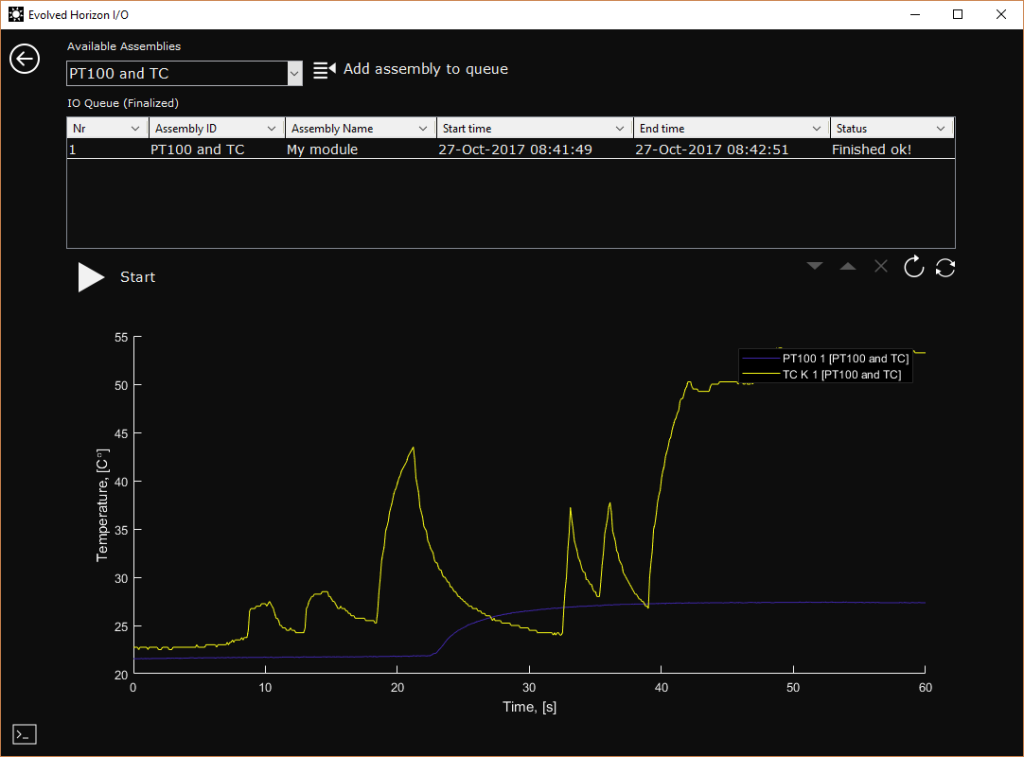The height and width of the screenshot is (757, 1024).
Task: Move queue item down with down arrow
Action: point(815,266)
